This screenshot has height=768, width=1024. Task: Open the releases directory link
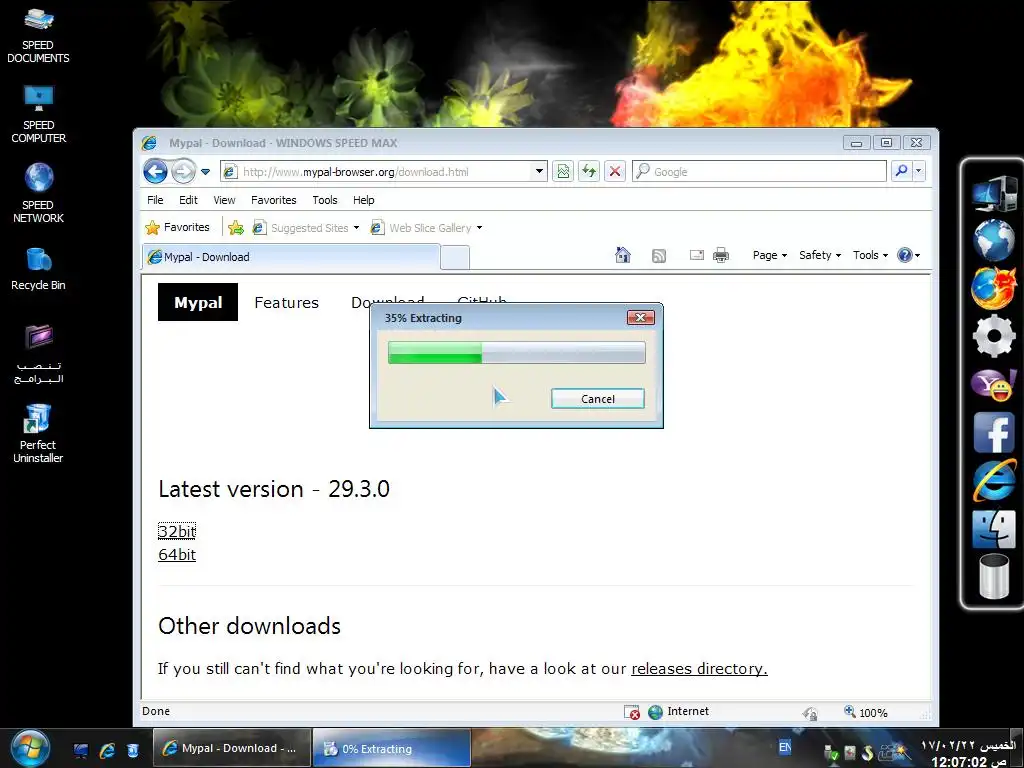tap(699, 669)
